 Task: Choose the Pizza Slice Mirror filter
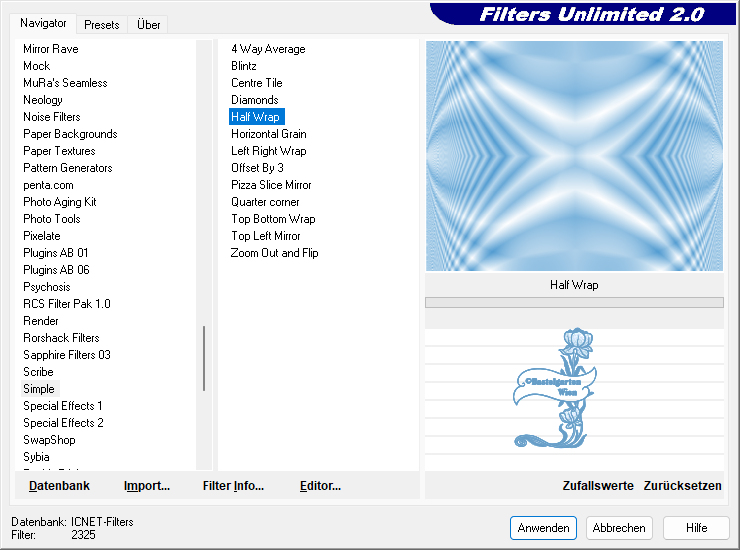[x=271, y=185]
